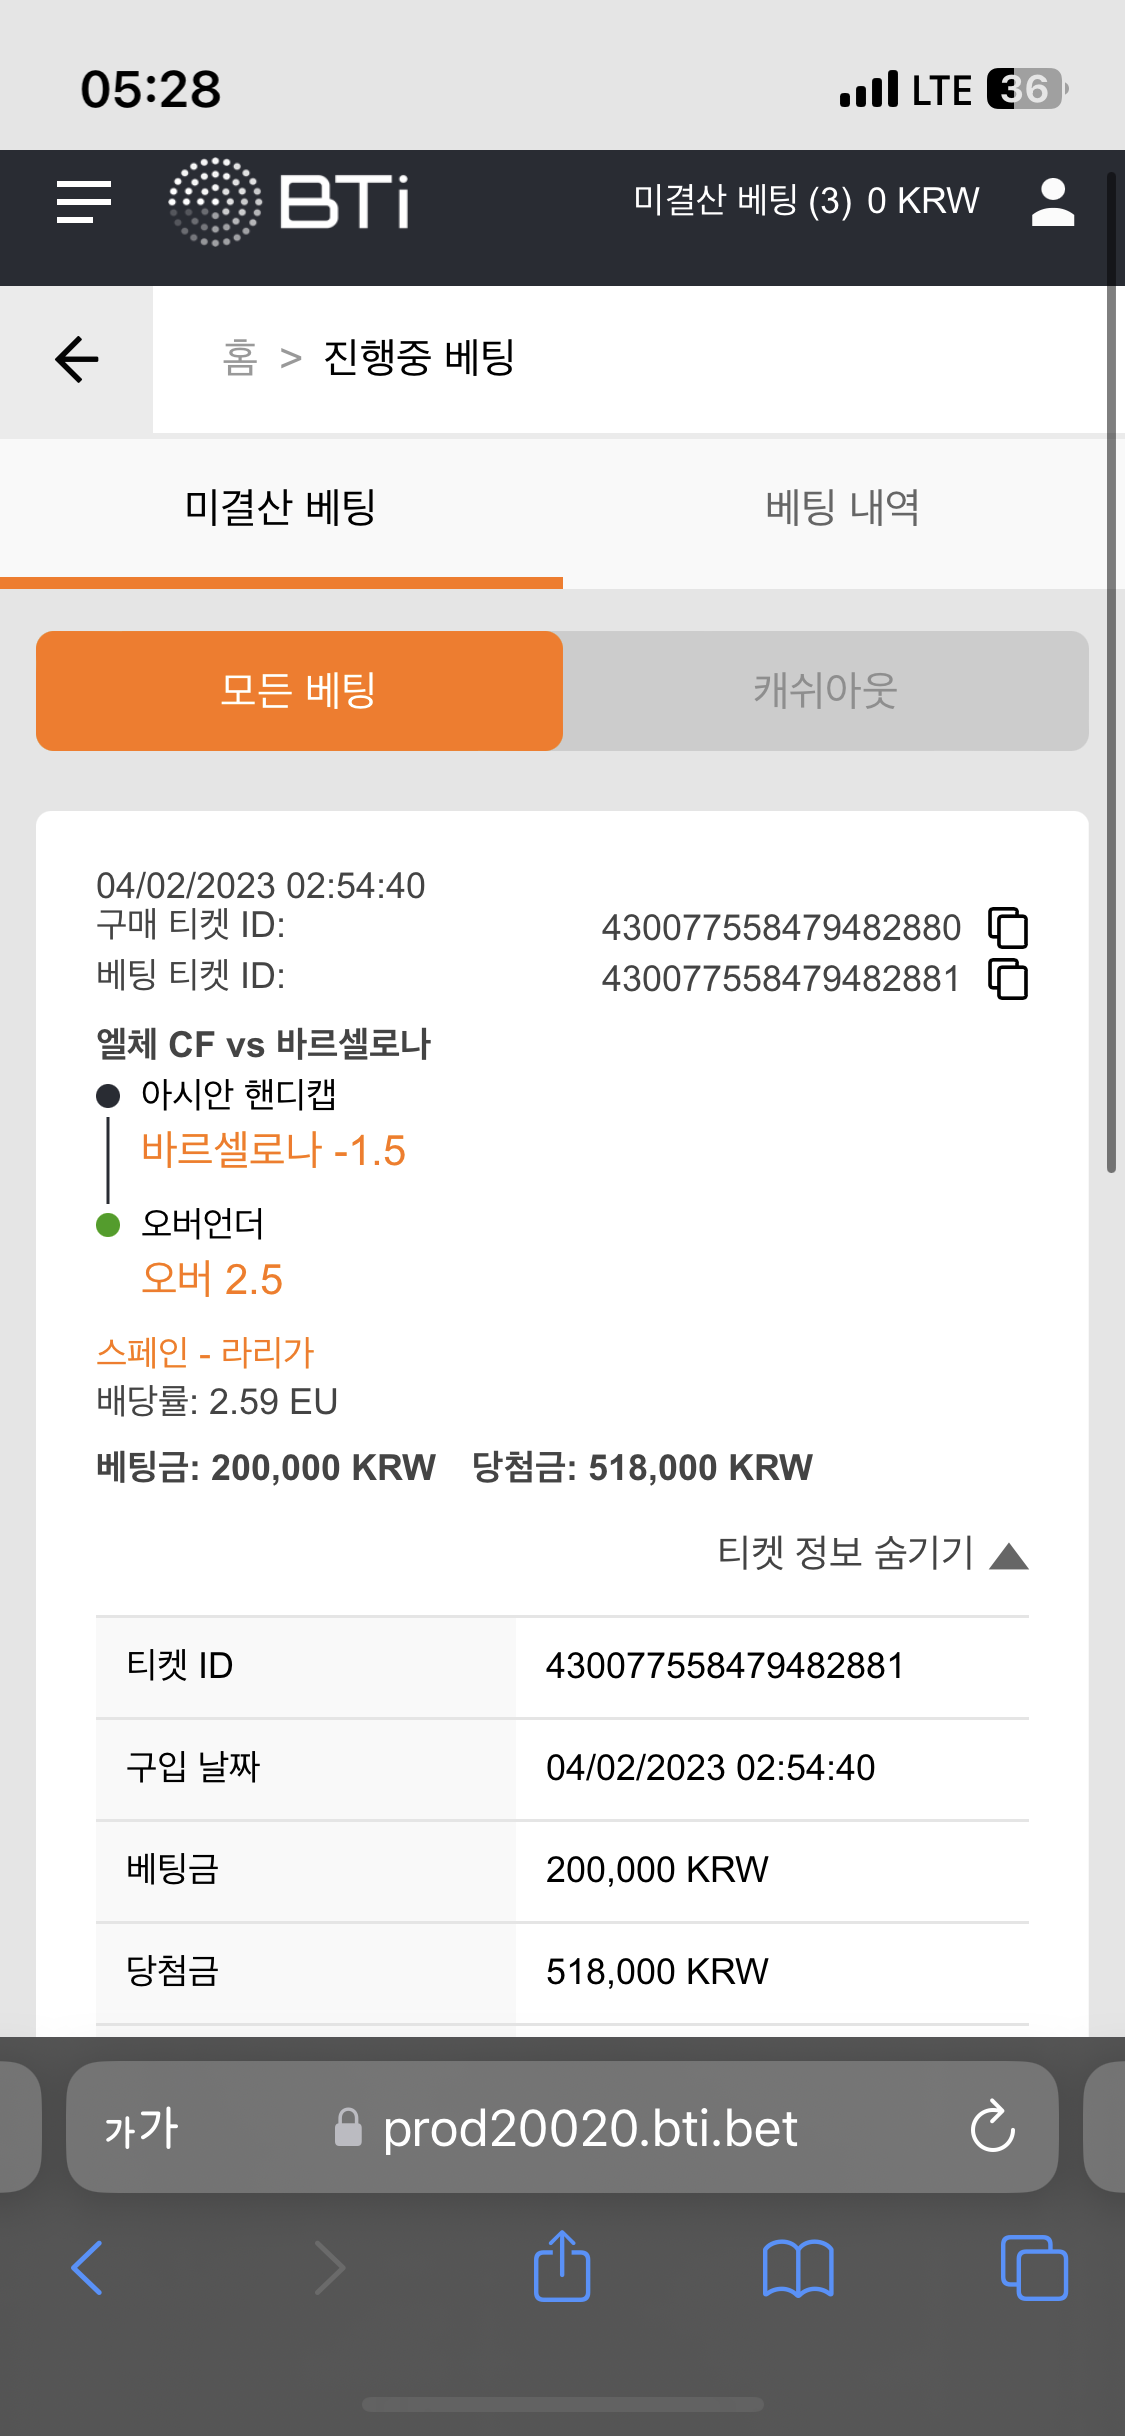
Task: Select the 미결산 베팅 tab
Action: (281, 509)
